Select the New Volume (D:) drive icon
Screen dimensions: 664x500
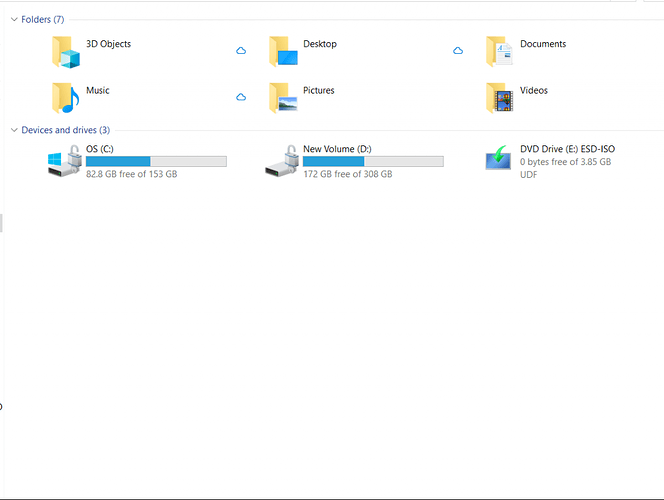(281, 161)
